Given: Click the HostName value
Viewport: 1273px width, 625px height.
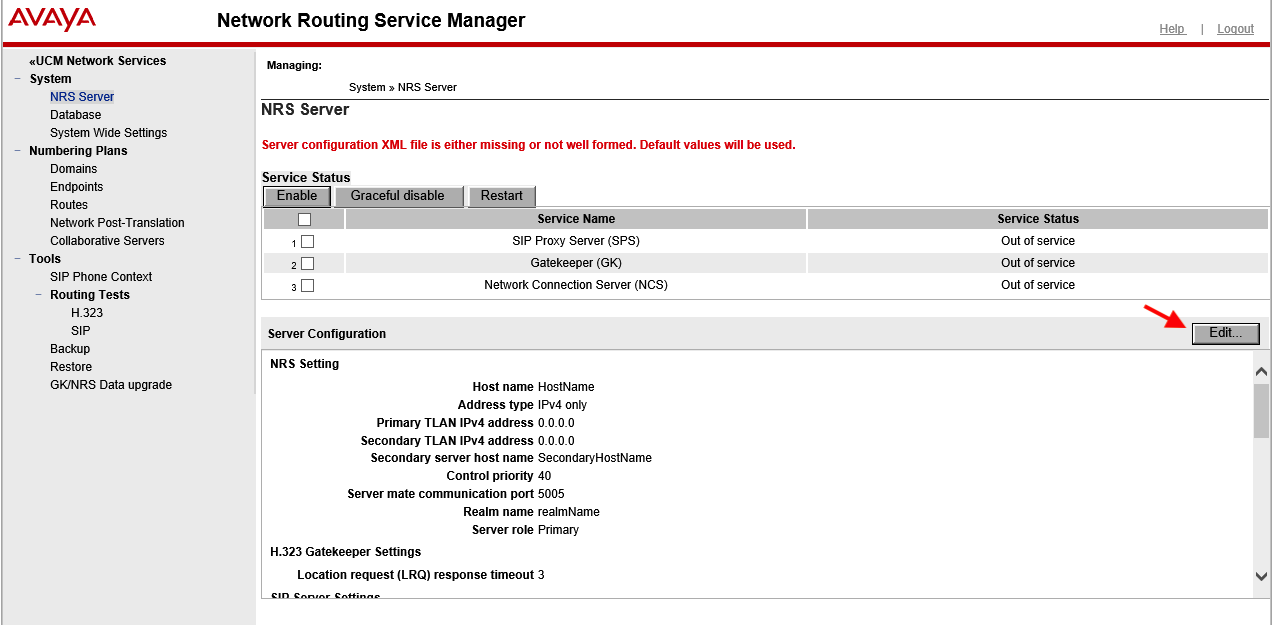Looking at the screenshot, I should click(x=566, y=387).
